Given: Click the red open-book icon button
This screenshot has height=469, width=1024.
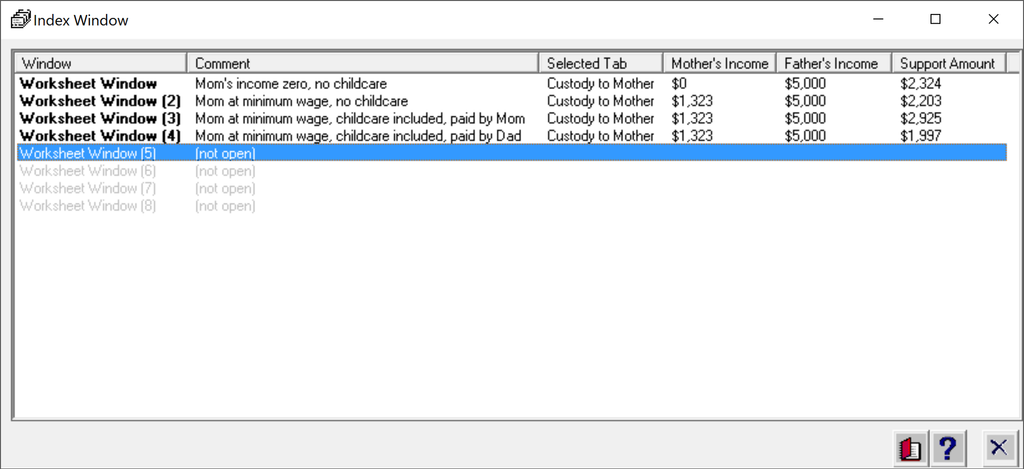Looking at the screenshot, I should pyautogui.click(x=910, y=448).
